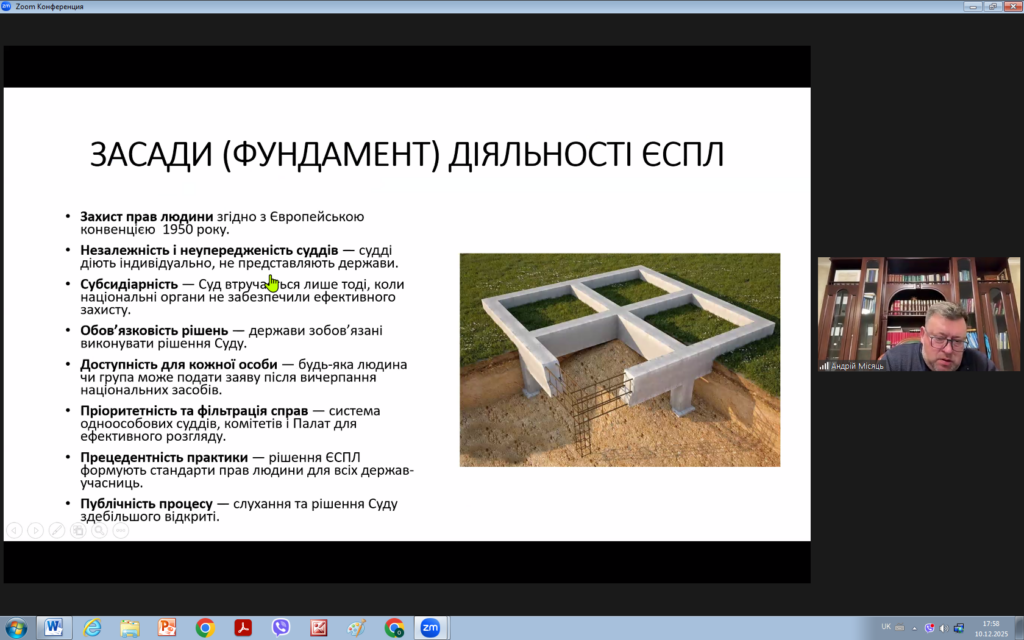Image resolution: width=1024 pixels, height=640 pixels.
Task: Open Adobe Acrobat from taskbar
Action: [x=242, y=627]
